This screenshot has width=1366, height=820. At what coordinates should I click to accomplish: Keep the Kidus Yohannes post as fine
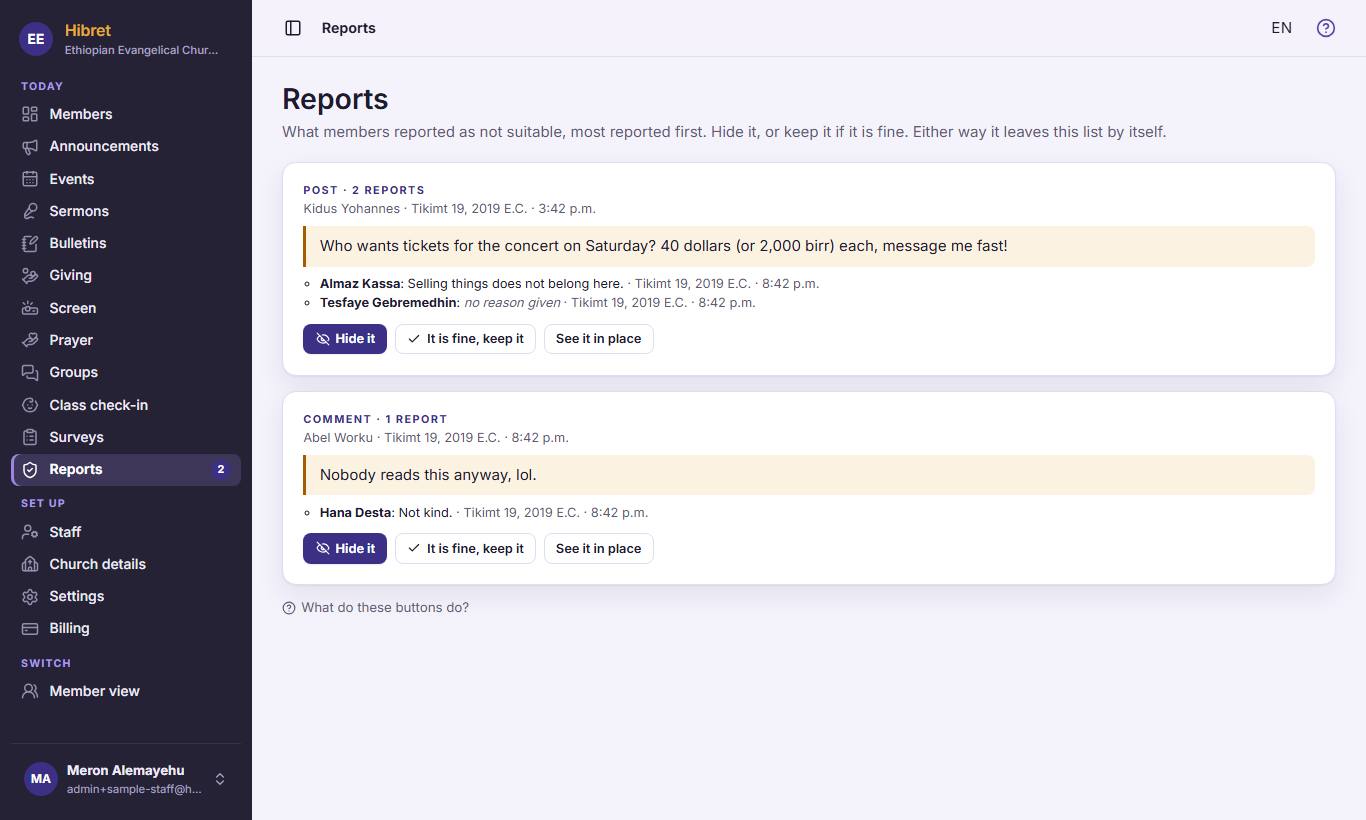[x=466, y=339]
